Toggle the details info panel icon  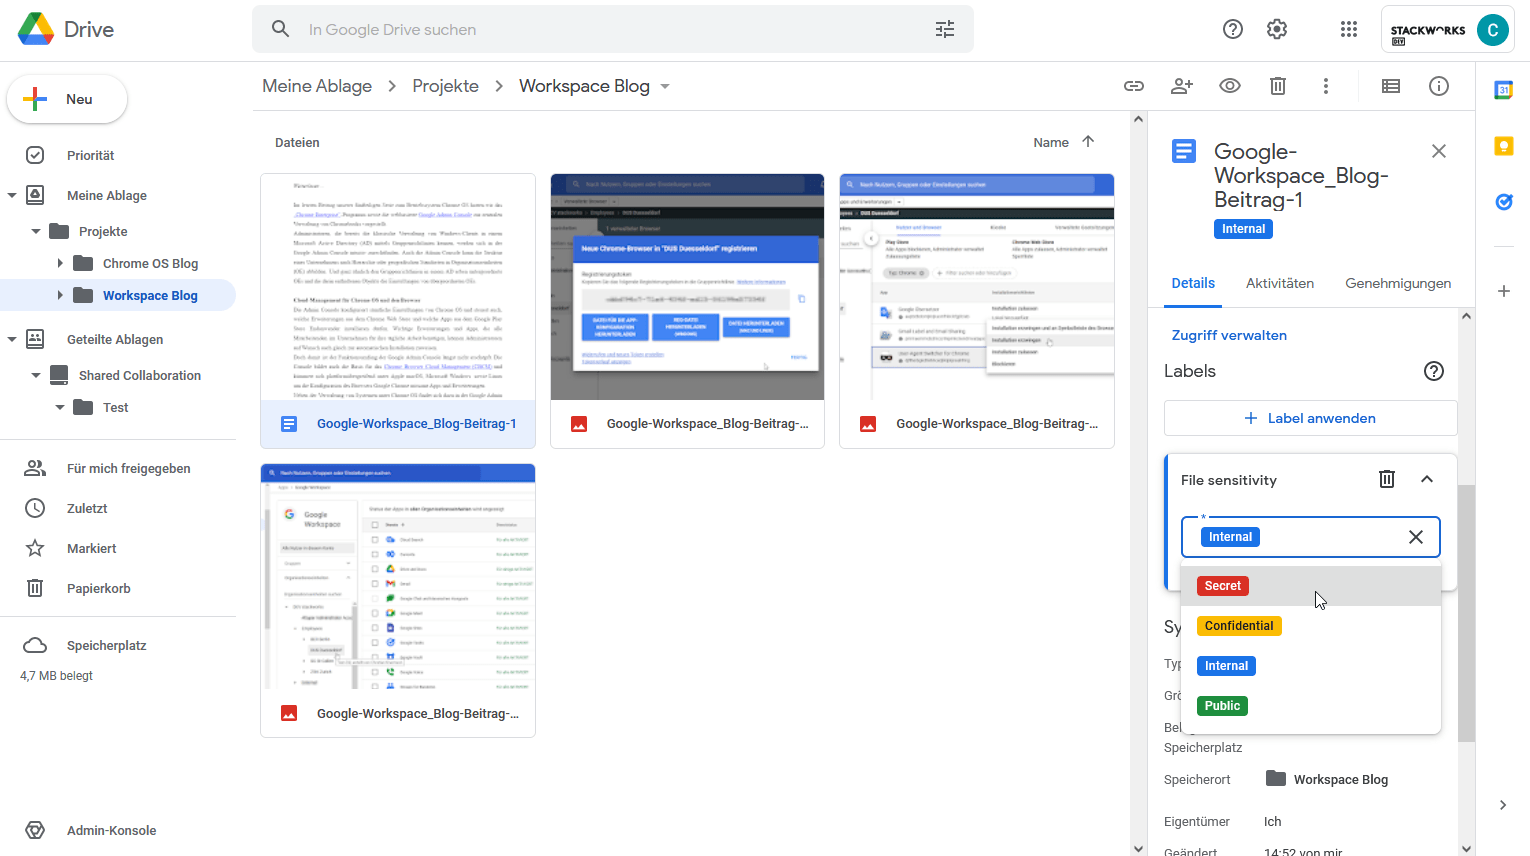point(1439,86)
